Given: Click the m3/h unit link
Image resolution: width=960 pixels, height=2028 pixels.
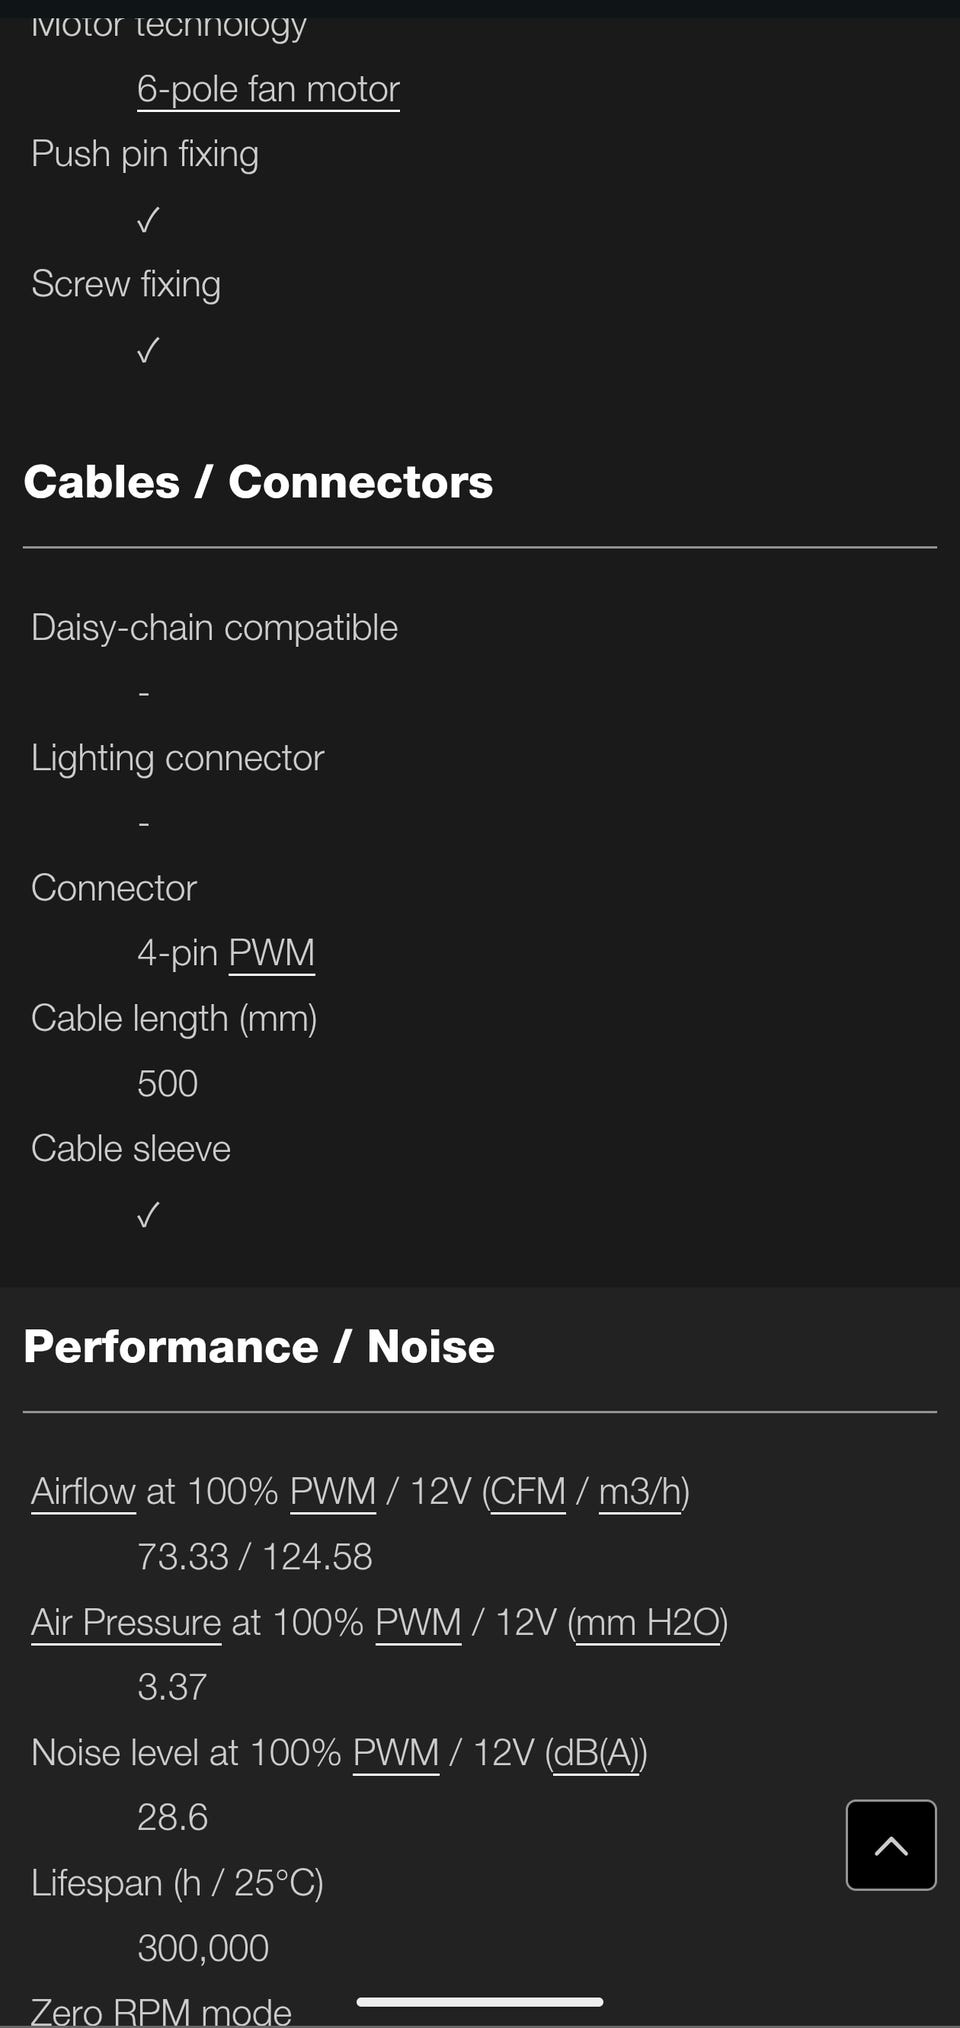Looking at the screenshot, I should tap(640, 1491).
